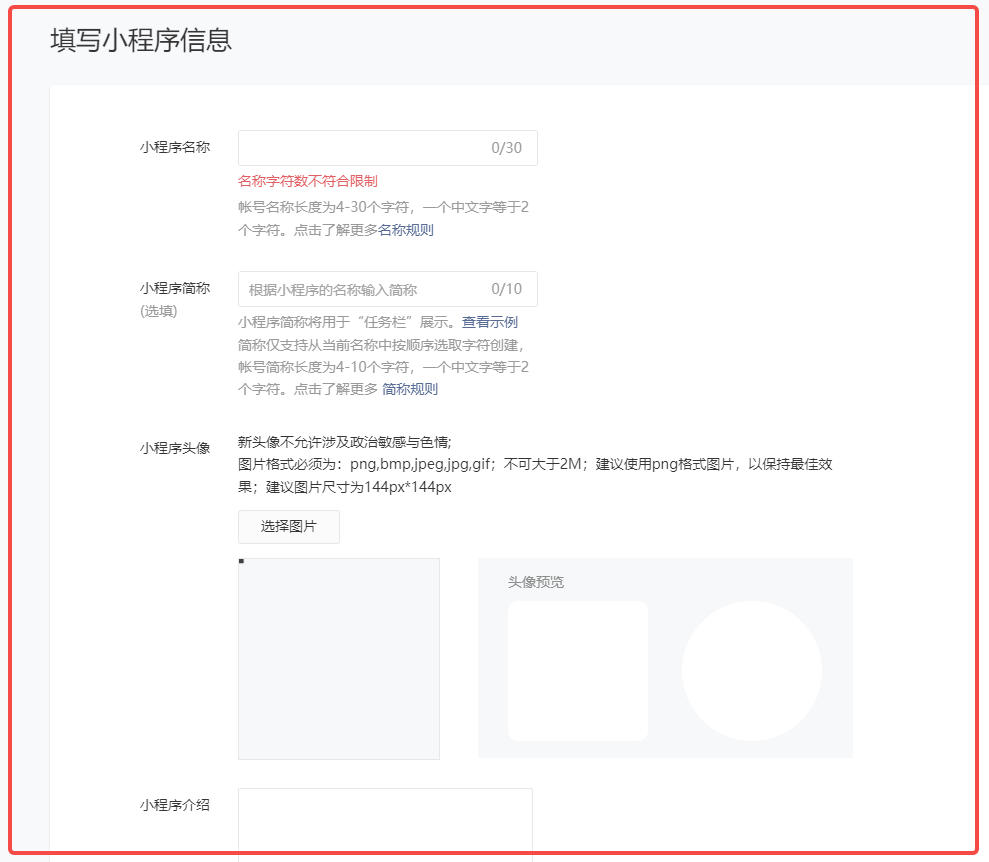
Task: Click the 帐号简称长度为4-10个字符 hint text
Action: (383, 378)
